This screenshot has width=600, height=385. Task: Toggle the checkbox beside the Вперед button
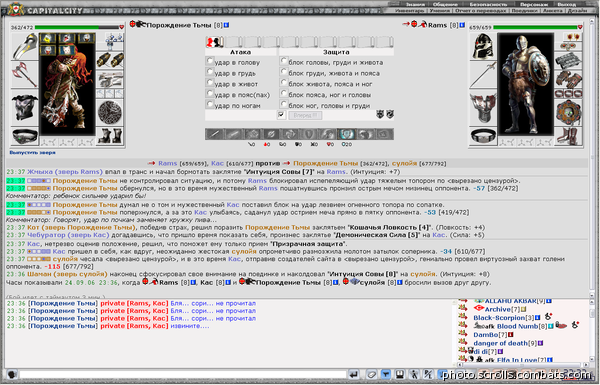[x=282, y=115]
